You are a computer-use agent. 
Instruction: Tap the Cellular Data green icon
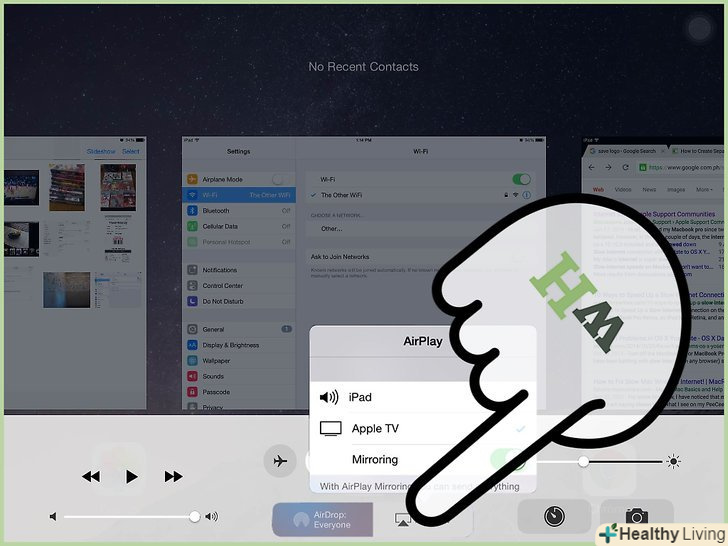coord(192,227)
